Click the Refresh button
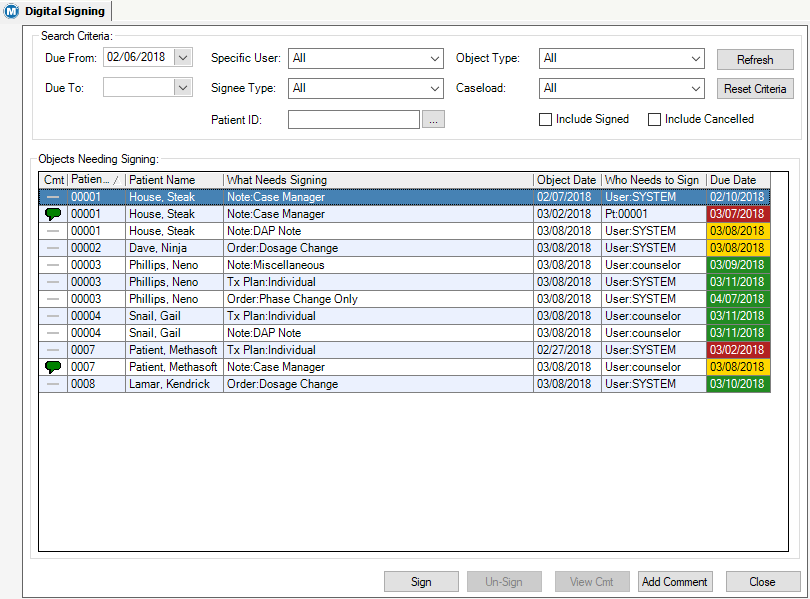This screenshot has width=810, height=599. tap(755, 59)
